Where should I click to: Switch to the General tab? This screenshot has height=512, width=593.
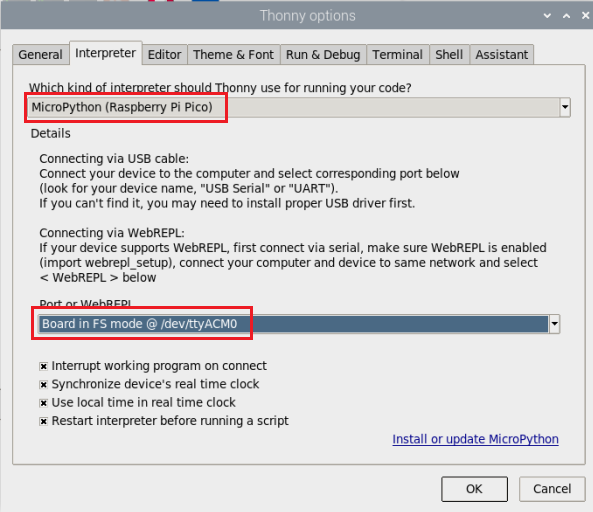40,54
